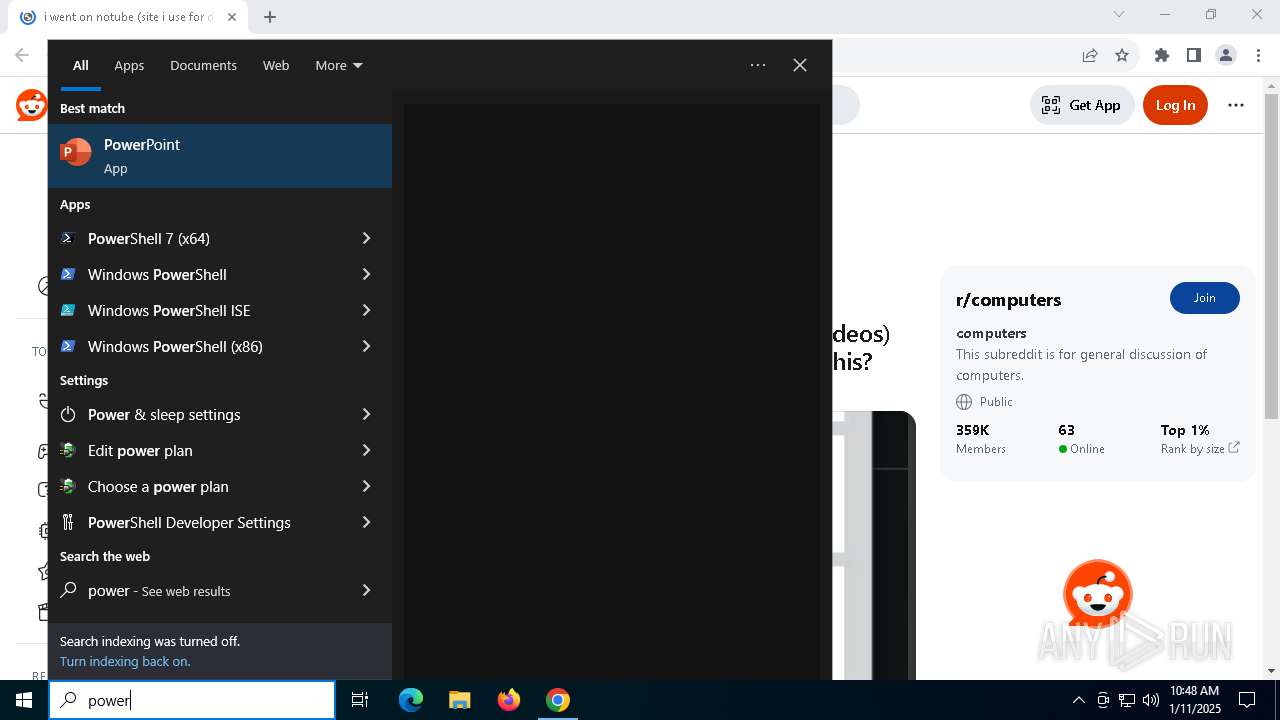The height and width of the screenshot is (720, 1280).
Task: Expand web results arrow for power
Action: point(366,590)
